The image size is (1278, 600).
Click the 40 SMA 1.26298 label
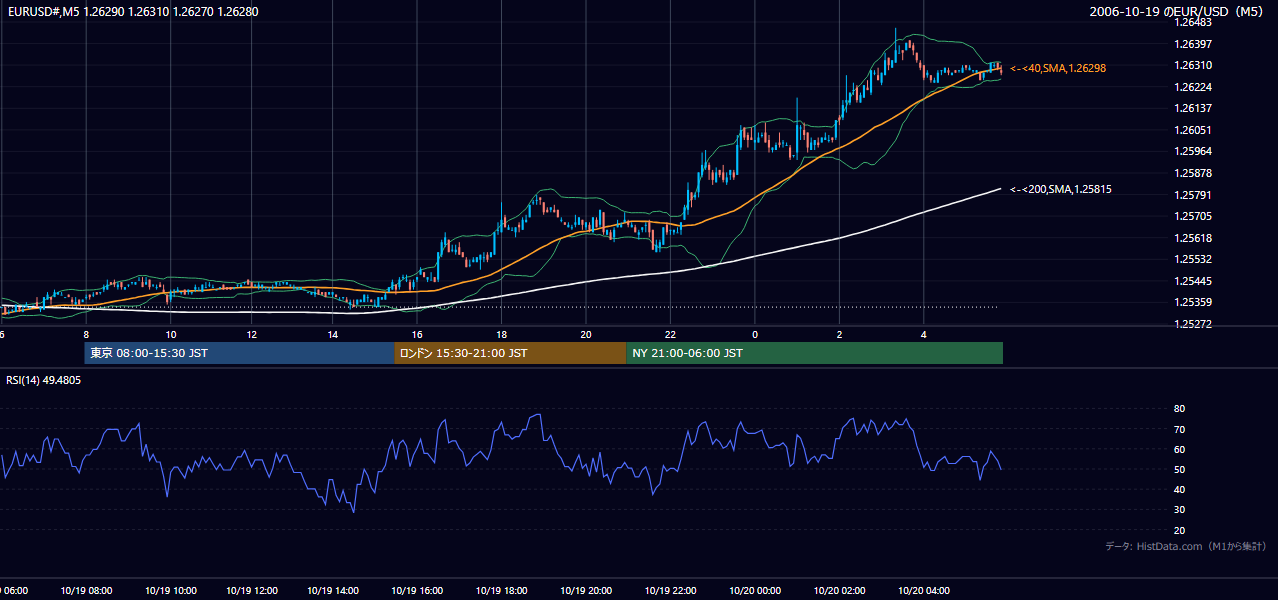click(x=1058, y=68)
